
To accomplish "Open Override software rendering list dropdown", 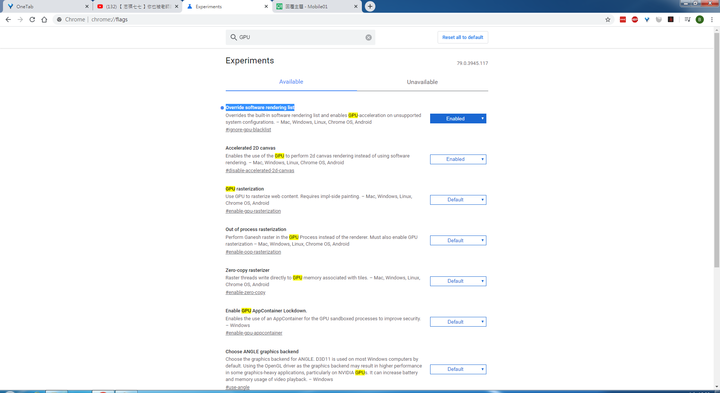I will coord(458,118).
